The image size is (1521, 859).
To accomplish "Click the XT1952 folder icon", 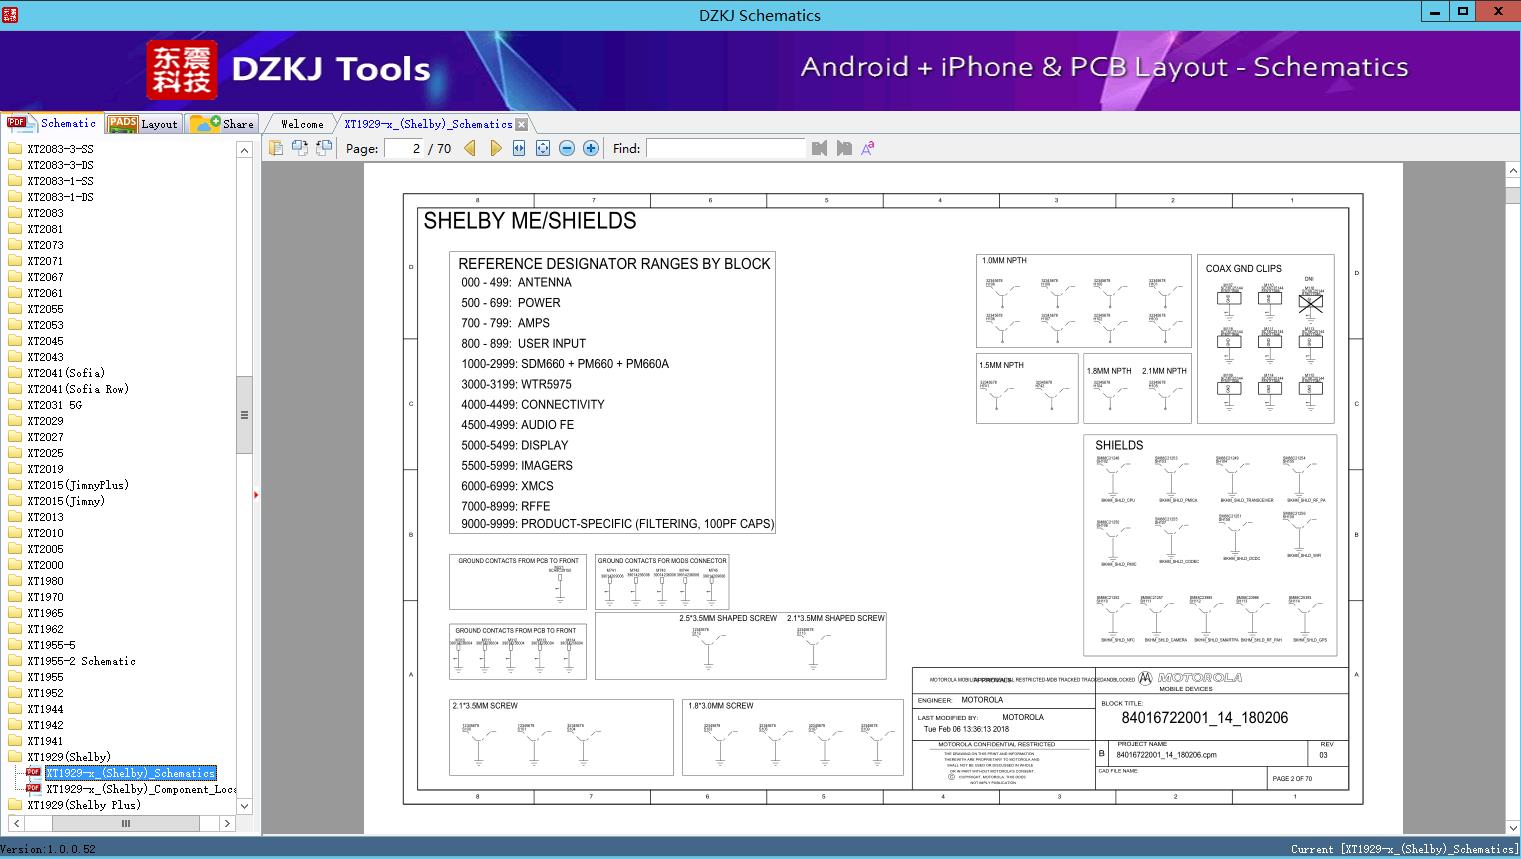I will point(15,693).
